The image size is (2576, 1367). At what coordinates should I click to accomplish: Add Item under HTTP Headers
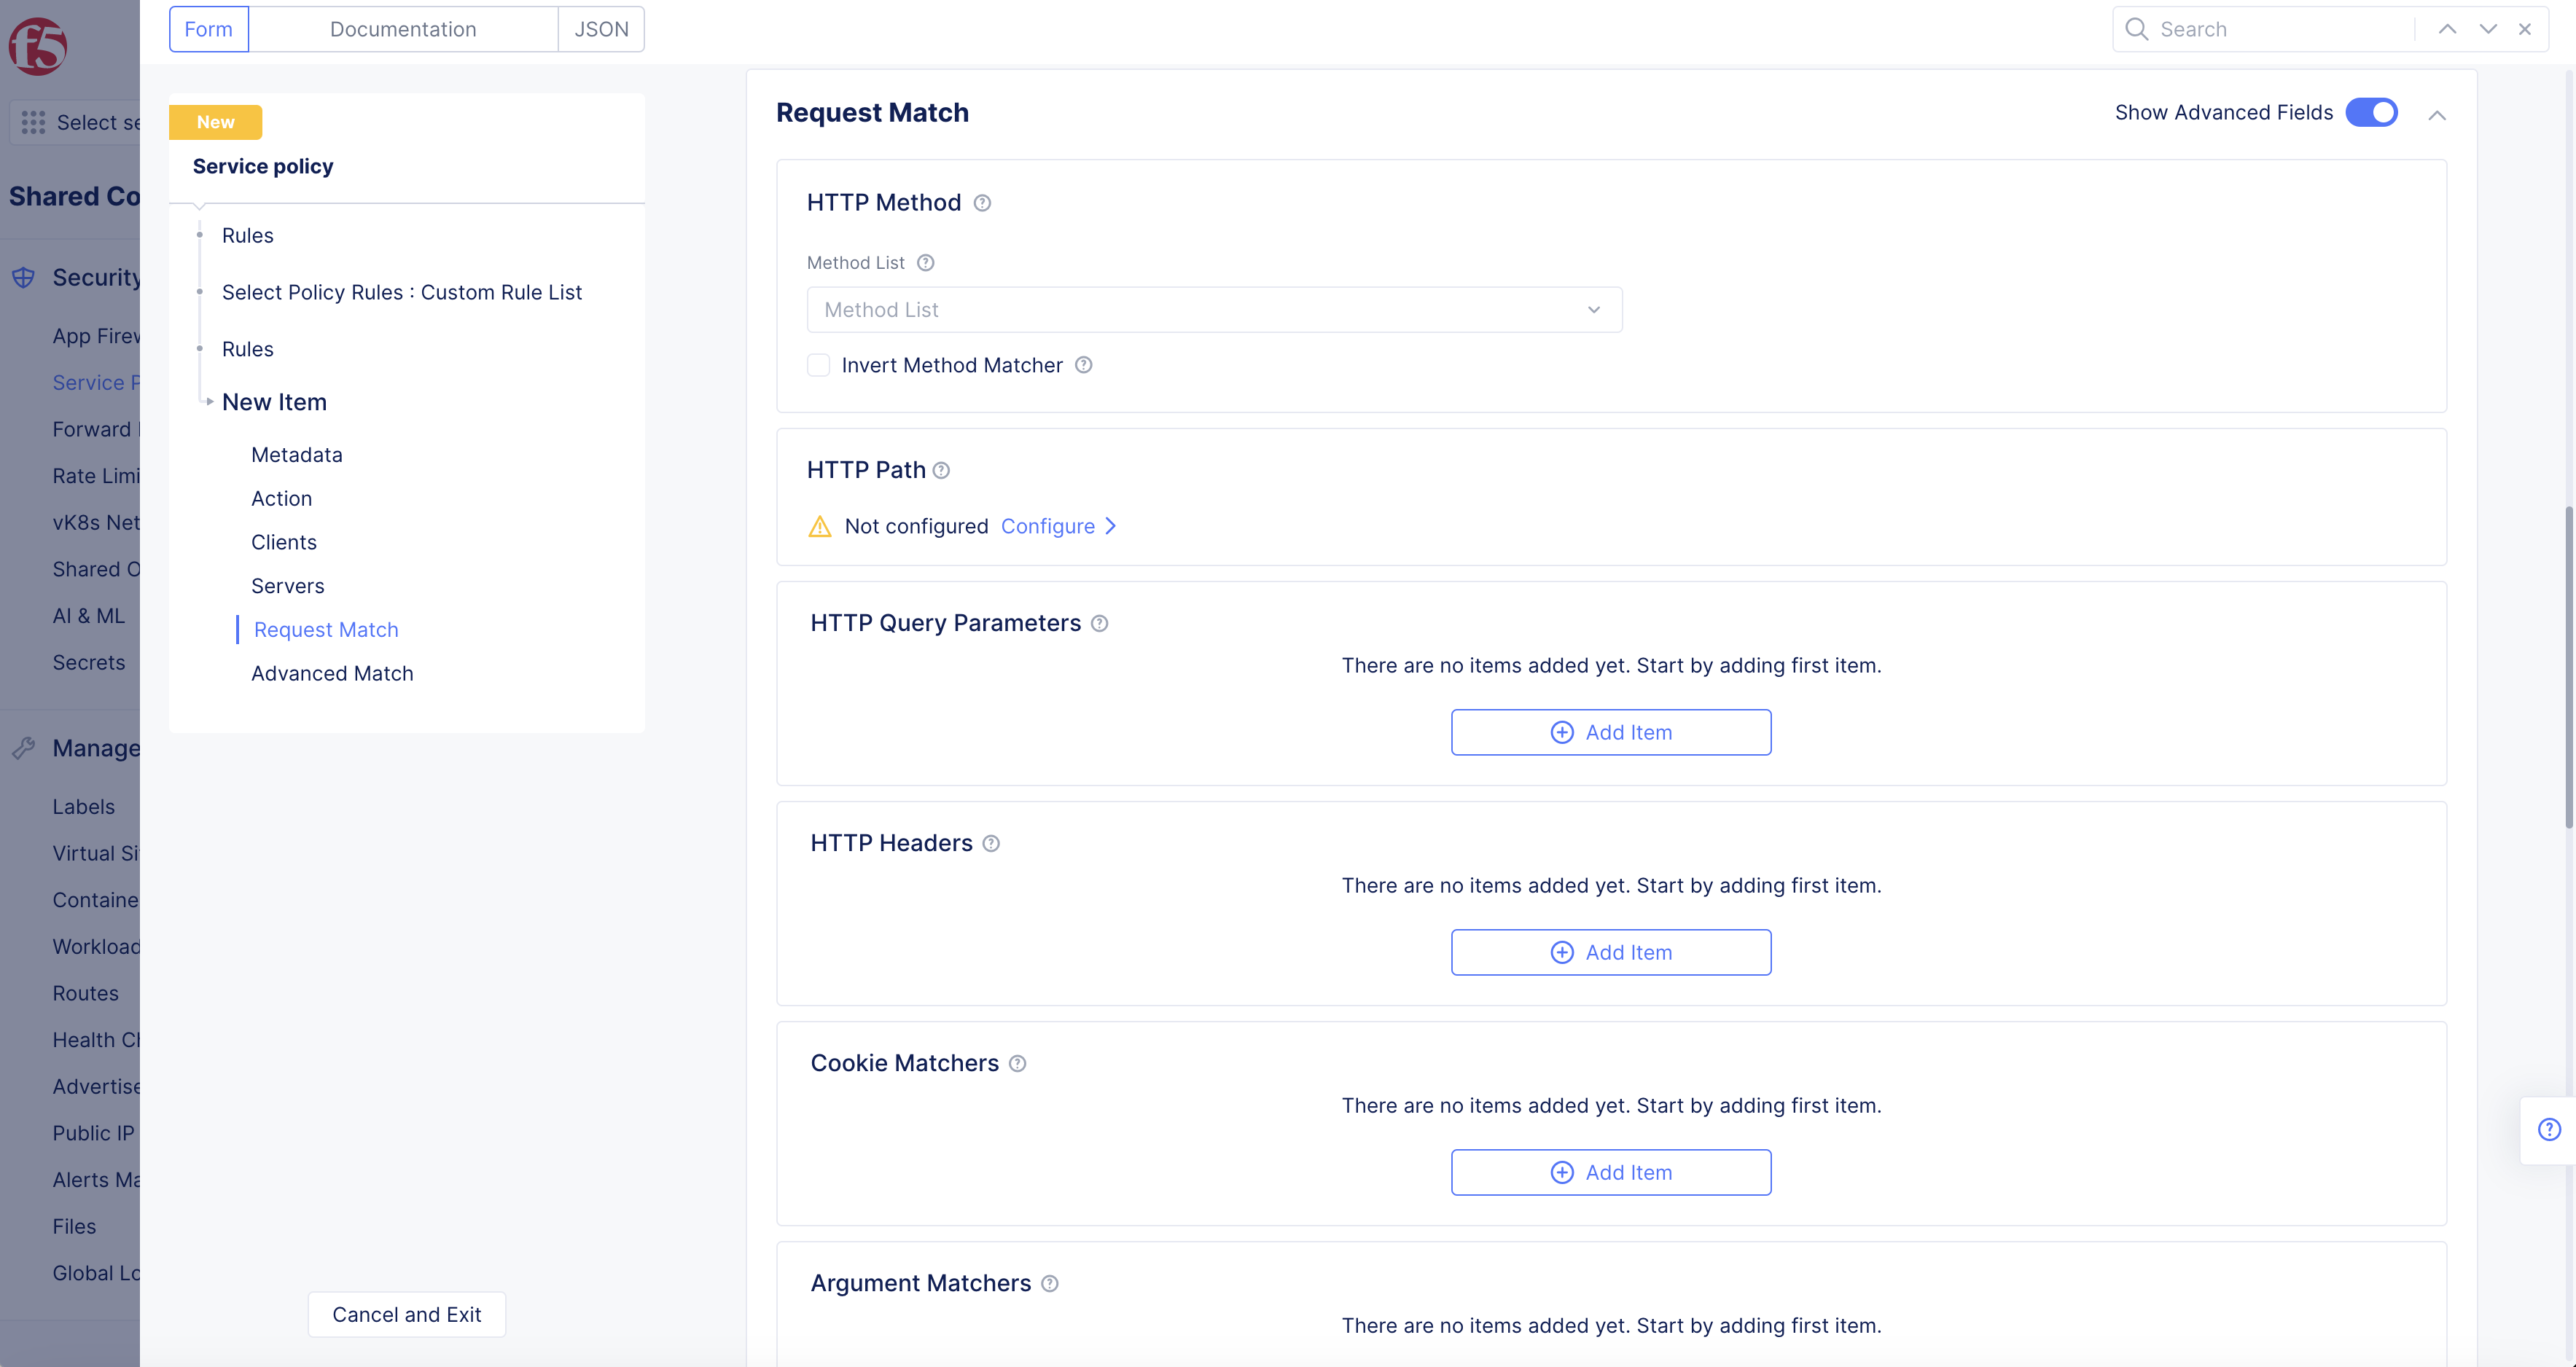point(1611,953)
